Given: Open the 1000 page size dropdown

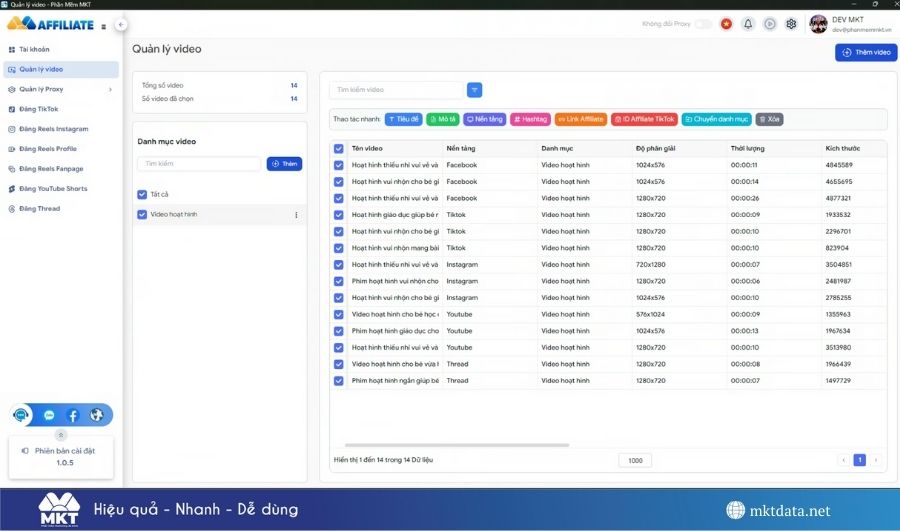Looking at the screenshot, I should [635, 460].
